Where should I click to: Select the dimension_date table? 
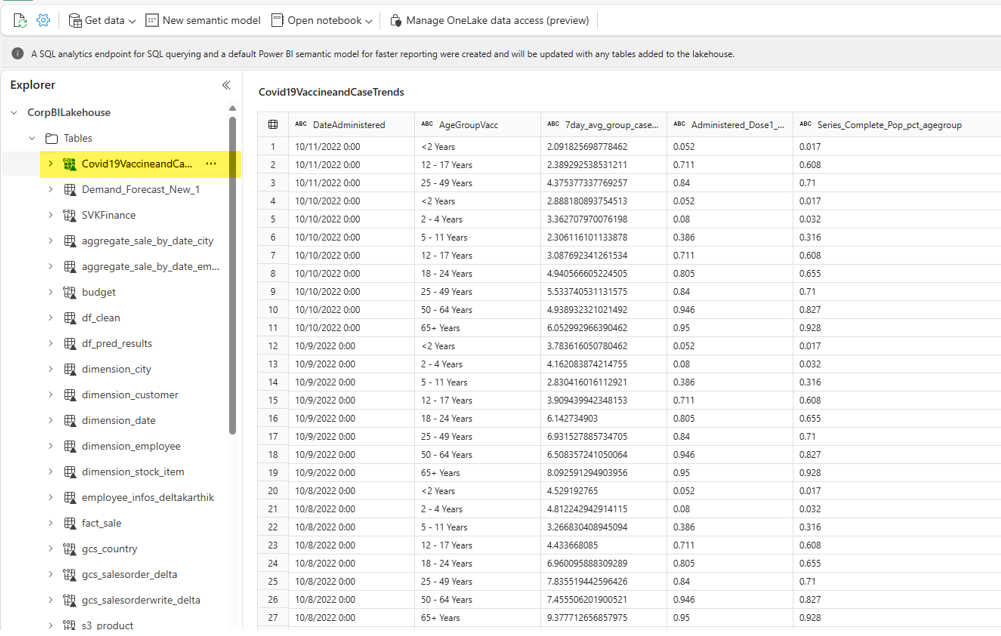118,420
